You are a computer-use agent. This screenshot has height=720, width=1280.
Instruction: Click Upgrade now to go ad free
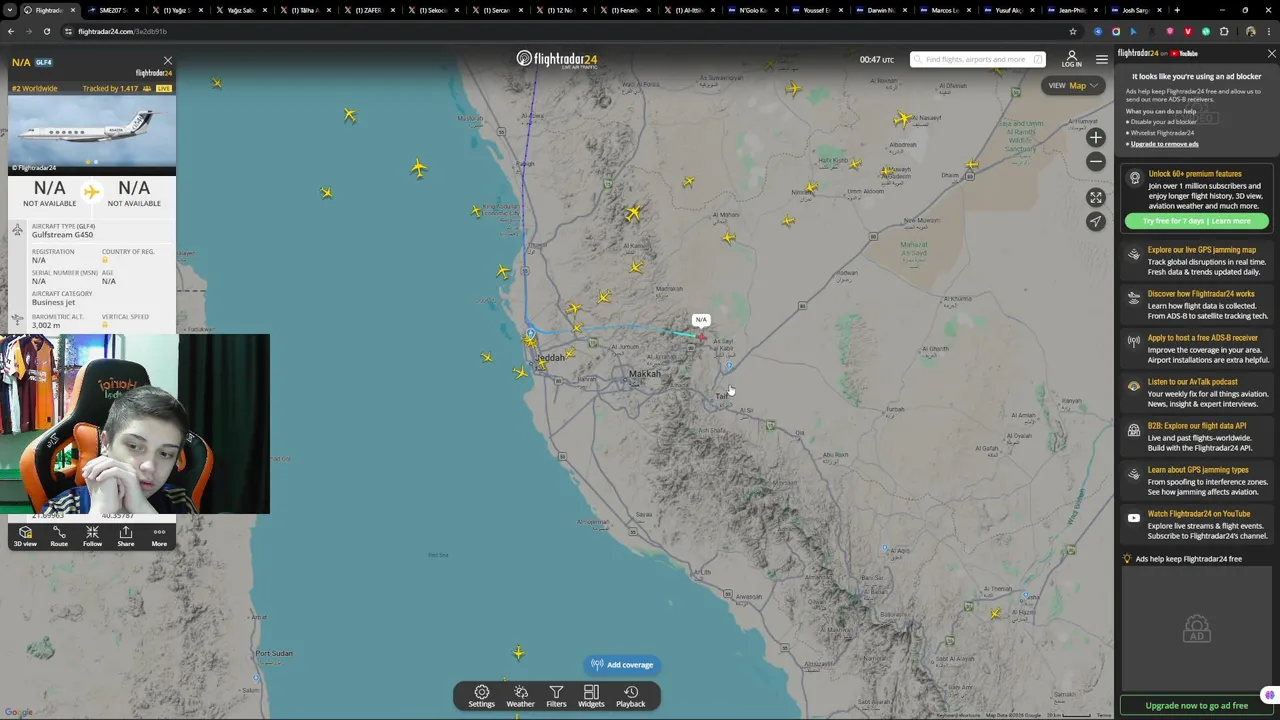(1196, 706)
